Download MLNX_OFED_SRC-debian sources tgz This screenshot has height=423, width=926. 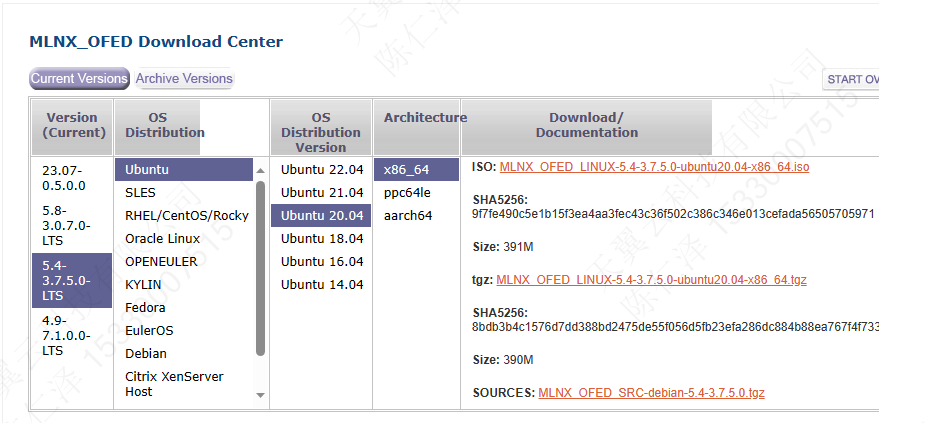pos(651,393)
